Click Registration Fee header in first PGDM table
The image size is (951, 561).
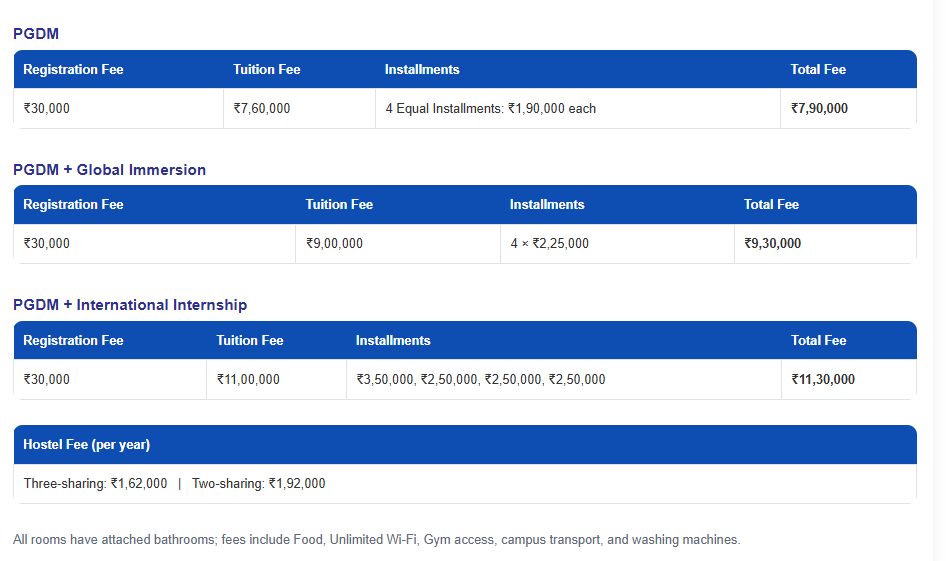coord(73,69)
